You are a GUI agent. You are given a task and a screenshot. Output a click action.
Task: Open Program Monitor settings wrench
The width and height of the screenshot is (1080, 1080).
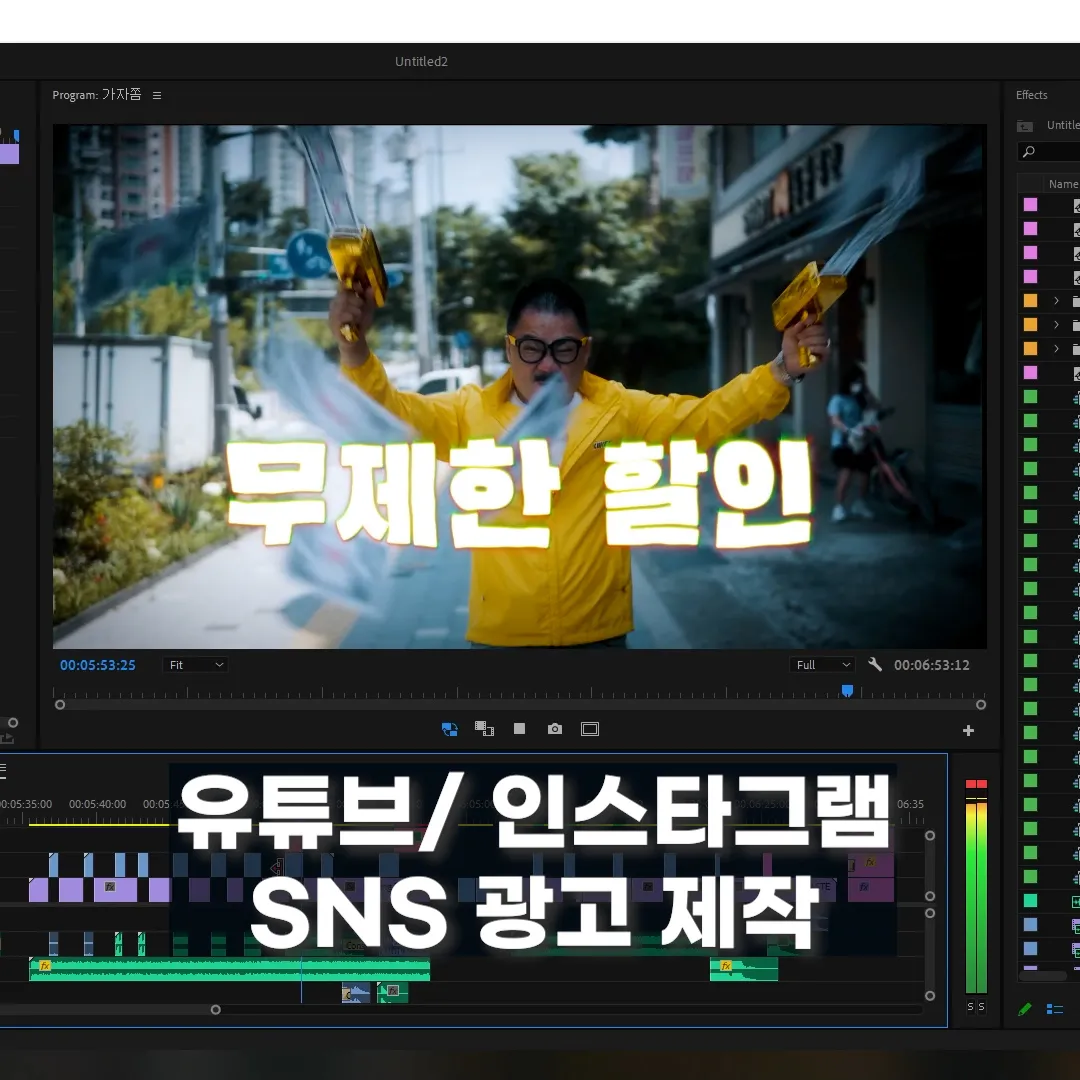tap(875, 665)
